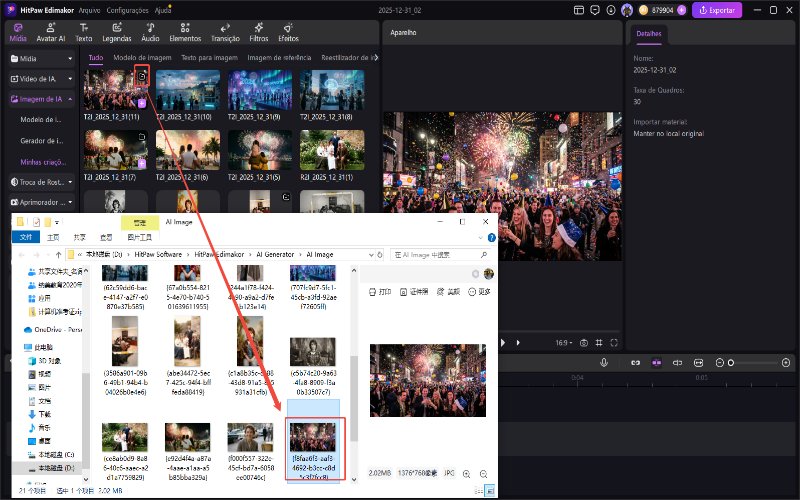Switch to the Imagem de referência tab
Viewport: 800px width, 500px height.
pyautogui.click(x=279, y=58)
